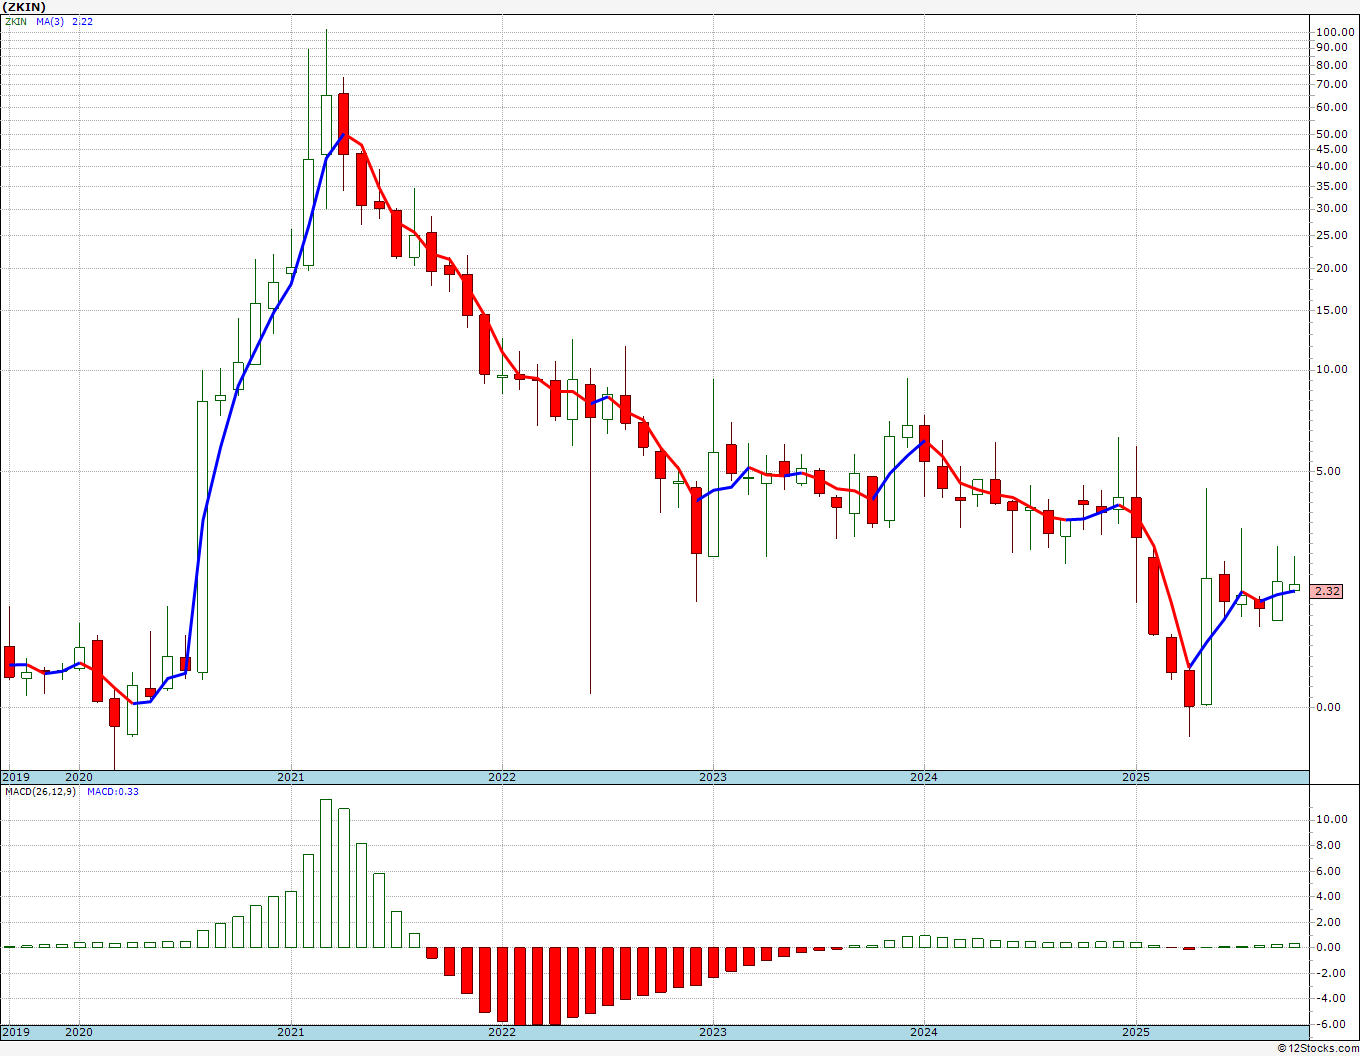Click the tallest green MACD histogram bar
Image resolution: width=1360 pixels, height=1056 pixels.
click(x=326, y=872)
